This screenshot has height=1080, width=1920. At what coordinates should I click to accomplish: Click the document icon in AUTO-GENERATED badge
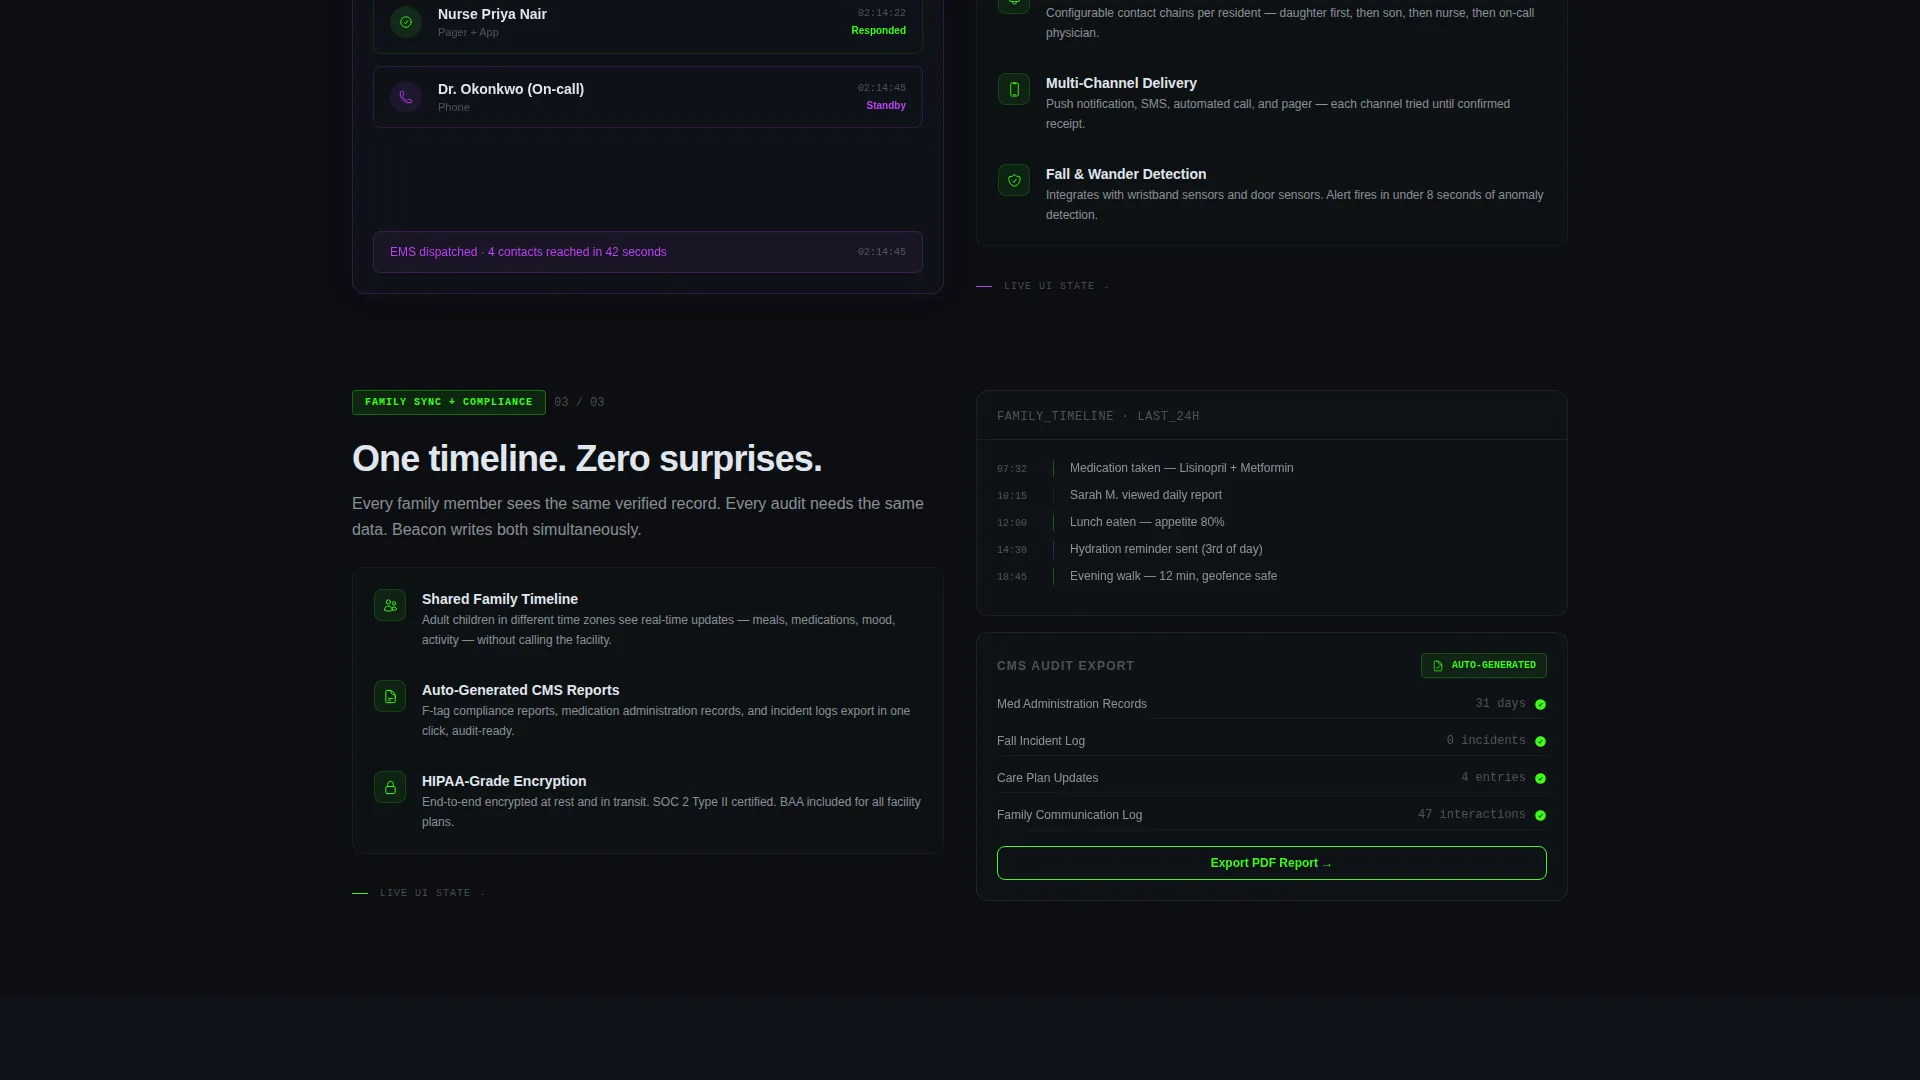(x=1438, y=666)
